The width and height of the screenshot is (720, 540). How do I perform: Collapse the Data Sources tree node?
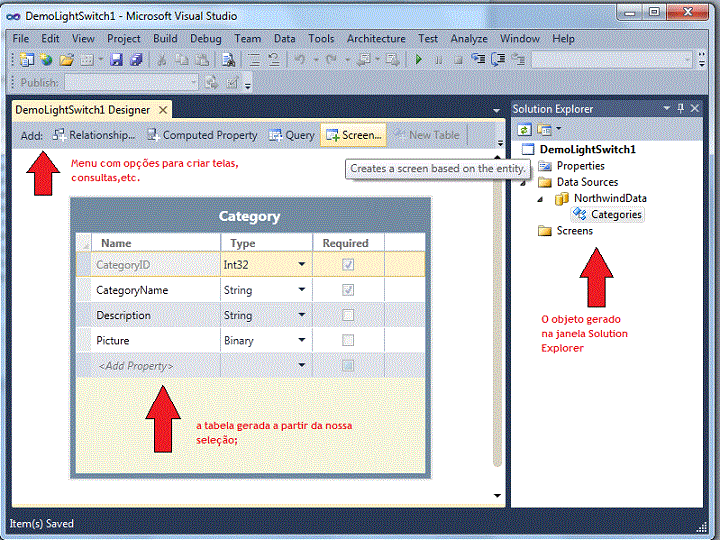pyautogui.click(x=523, y=183)
